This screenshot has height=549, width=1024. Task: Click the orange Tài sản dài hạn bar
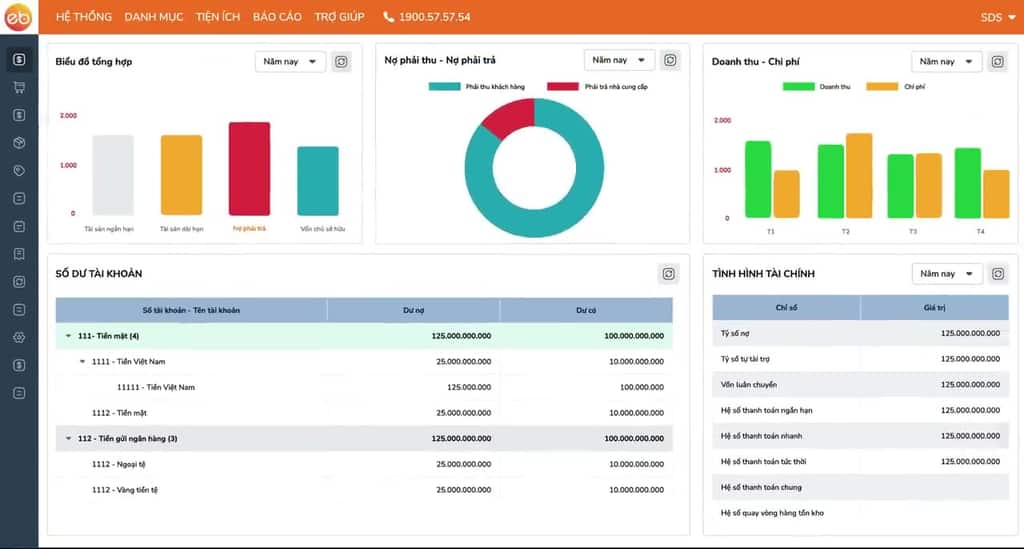(x=182, y=175)
